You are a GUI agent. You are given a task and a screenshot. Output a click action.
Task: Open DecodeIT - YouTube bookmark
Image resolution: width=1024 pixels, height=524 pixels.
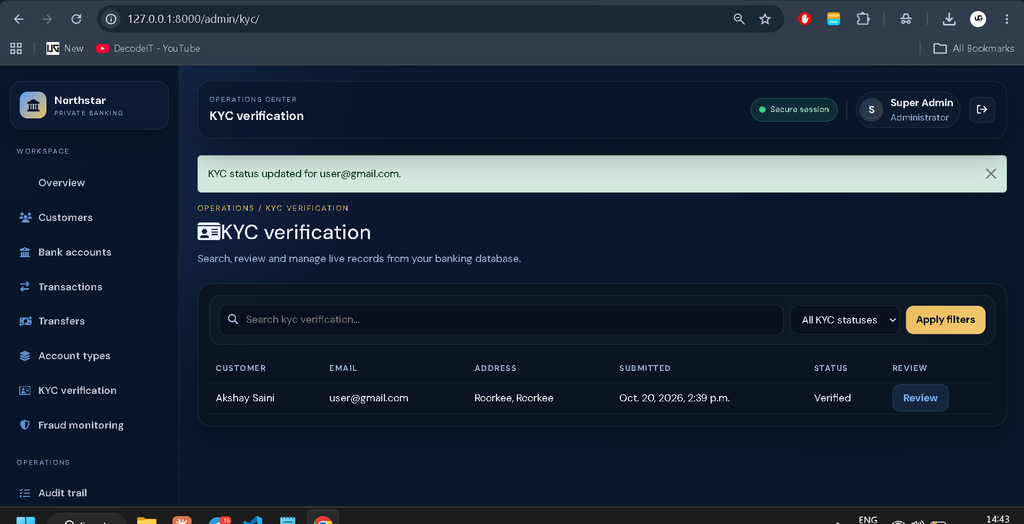click(148, 48)
